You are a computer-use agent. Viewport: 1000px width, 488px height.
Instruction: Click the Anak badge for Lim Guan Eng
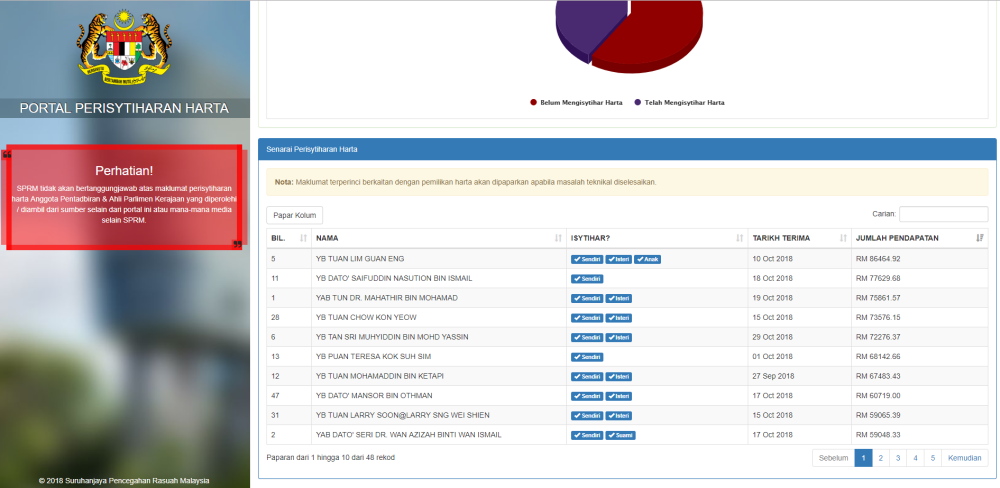click(647, 259)
